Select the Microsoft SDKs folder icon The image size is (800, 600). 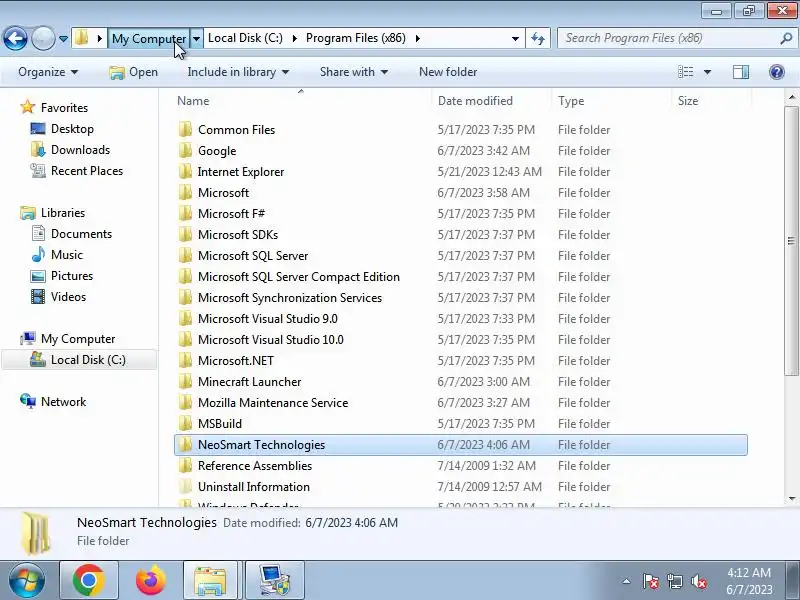[x=185, y=234]
